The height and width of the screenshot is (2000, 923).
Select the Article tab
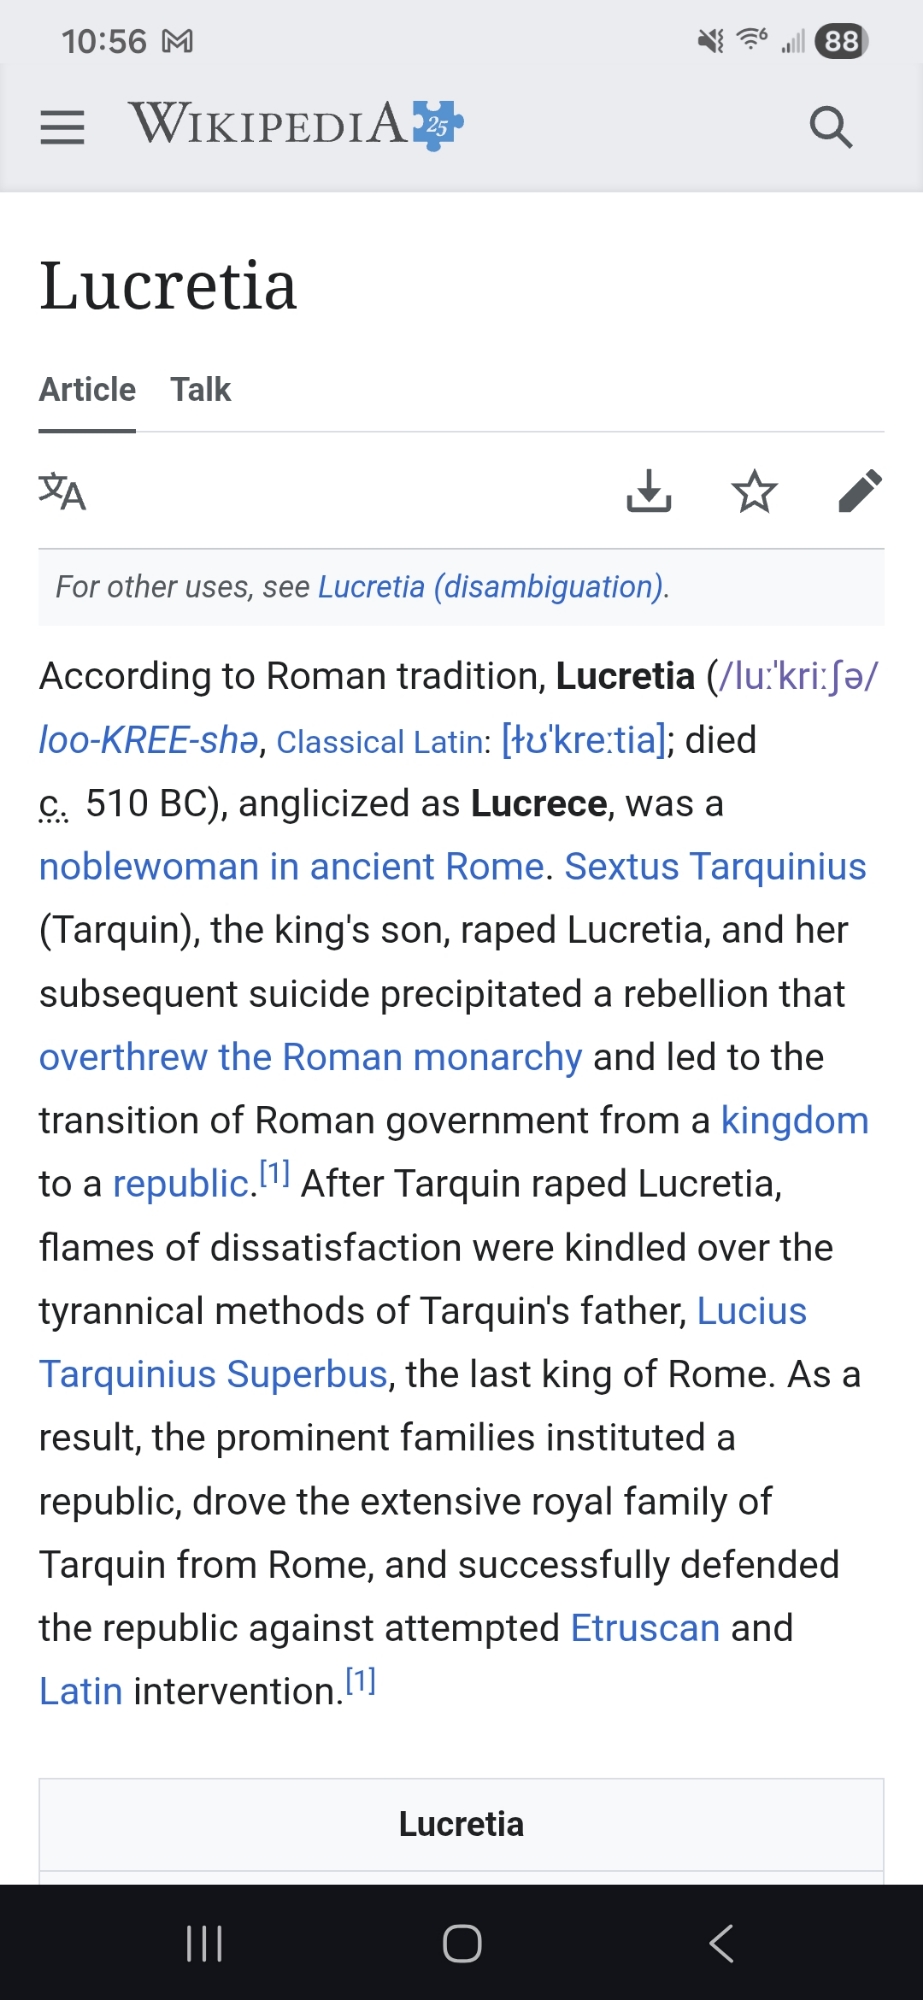coord(87,389)
